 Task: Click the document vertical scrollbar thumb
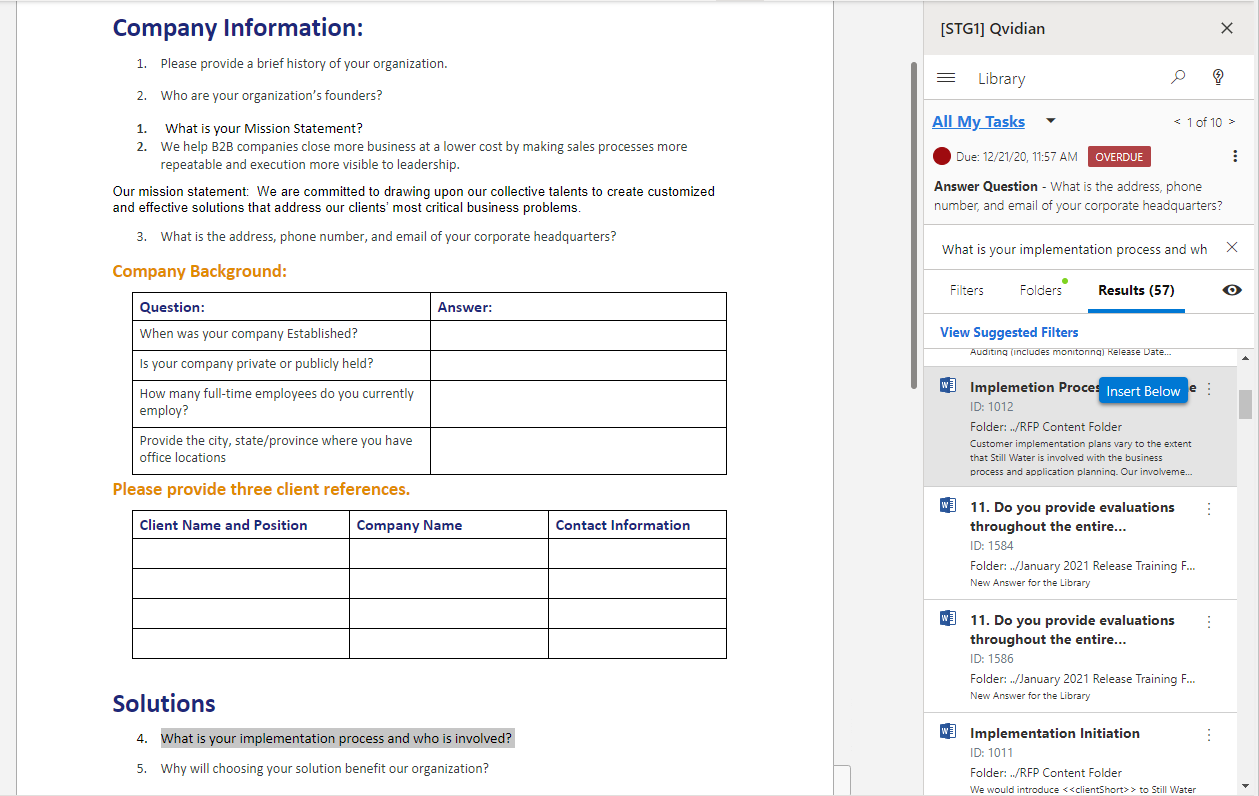[x=912, y=225]
